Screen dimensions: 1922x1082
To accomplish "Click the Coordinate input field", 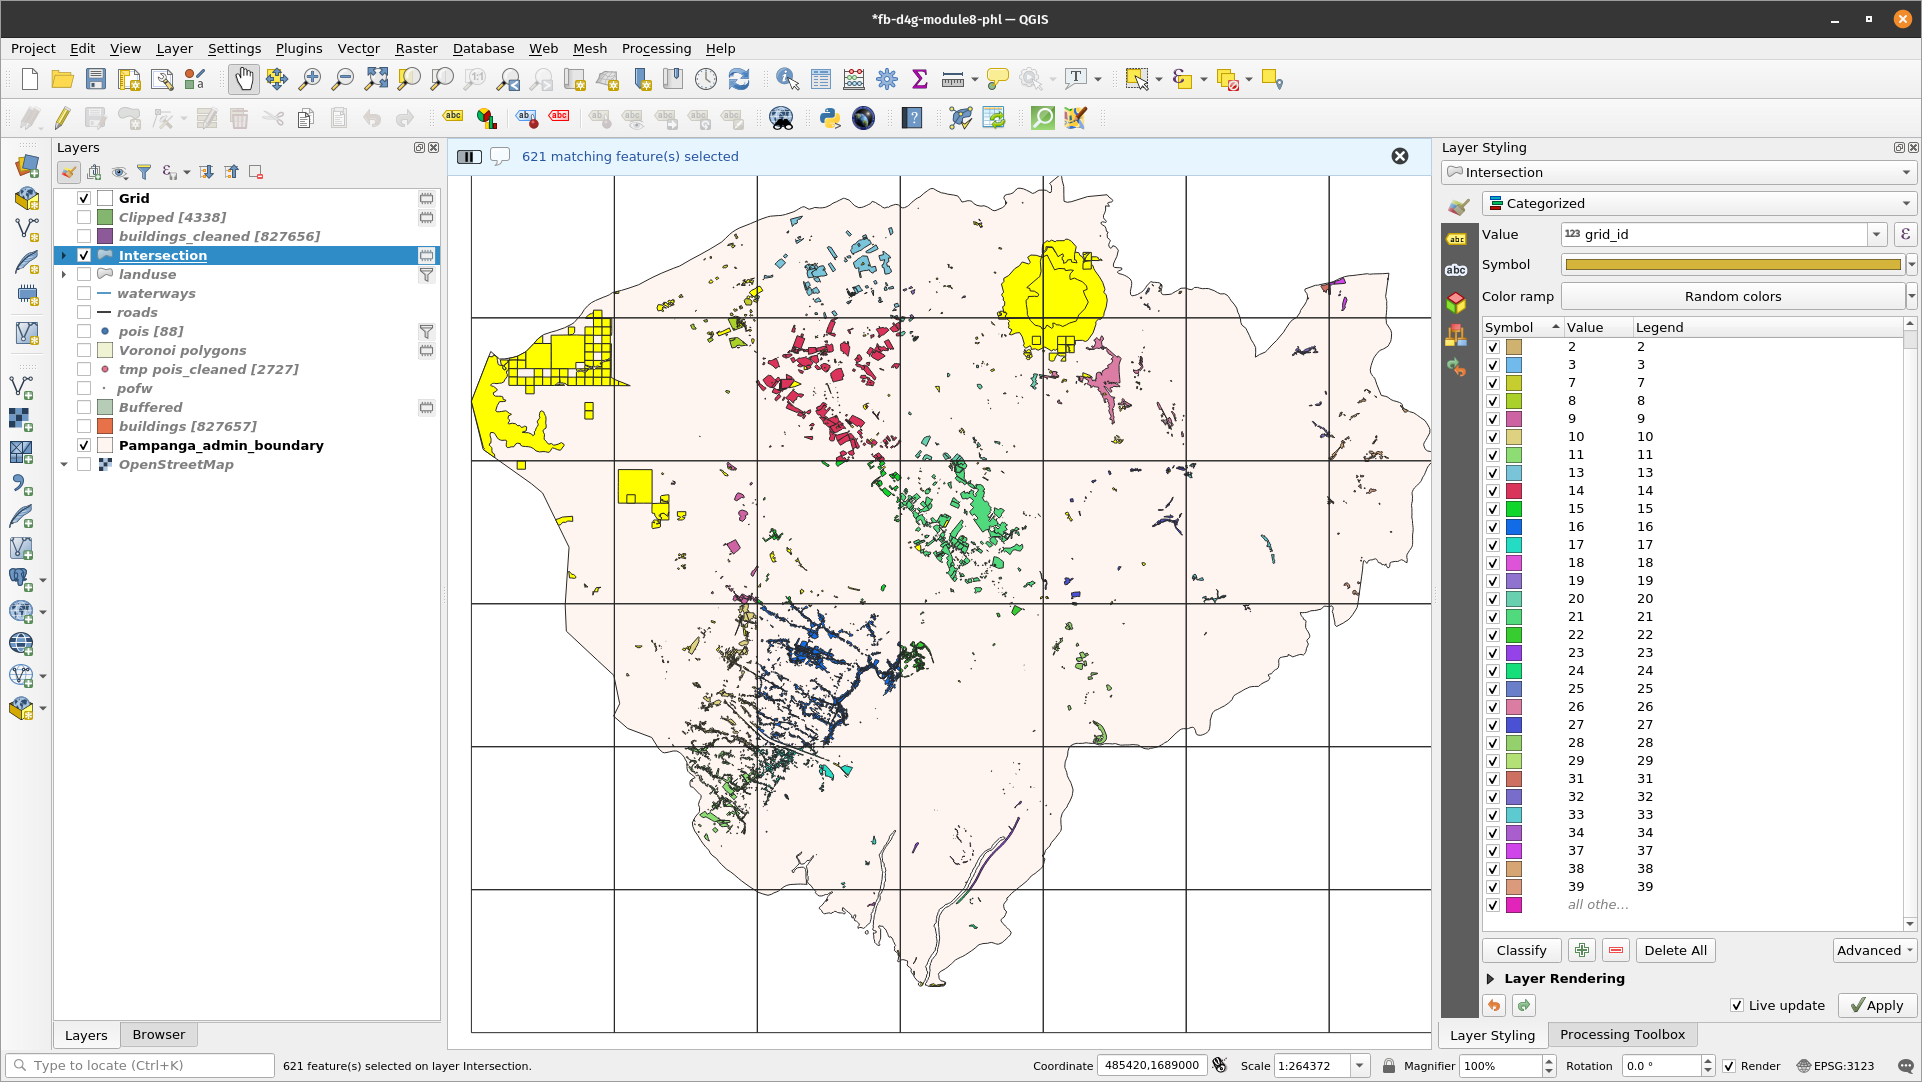I will pyautogui.click(x=1152, y=1066).
